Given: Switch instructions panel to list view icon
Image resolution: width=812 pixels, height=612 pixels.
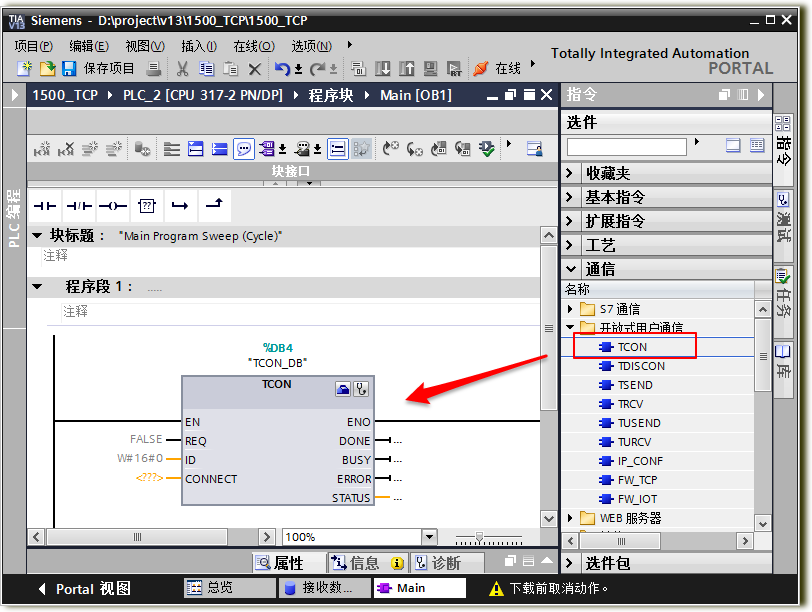Looking at the screenshot, I should (757, 145).
